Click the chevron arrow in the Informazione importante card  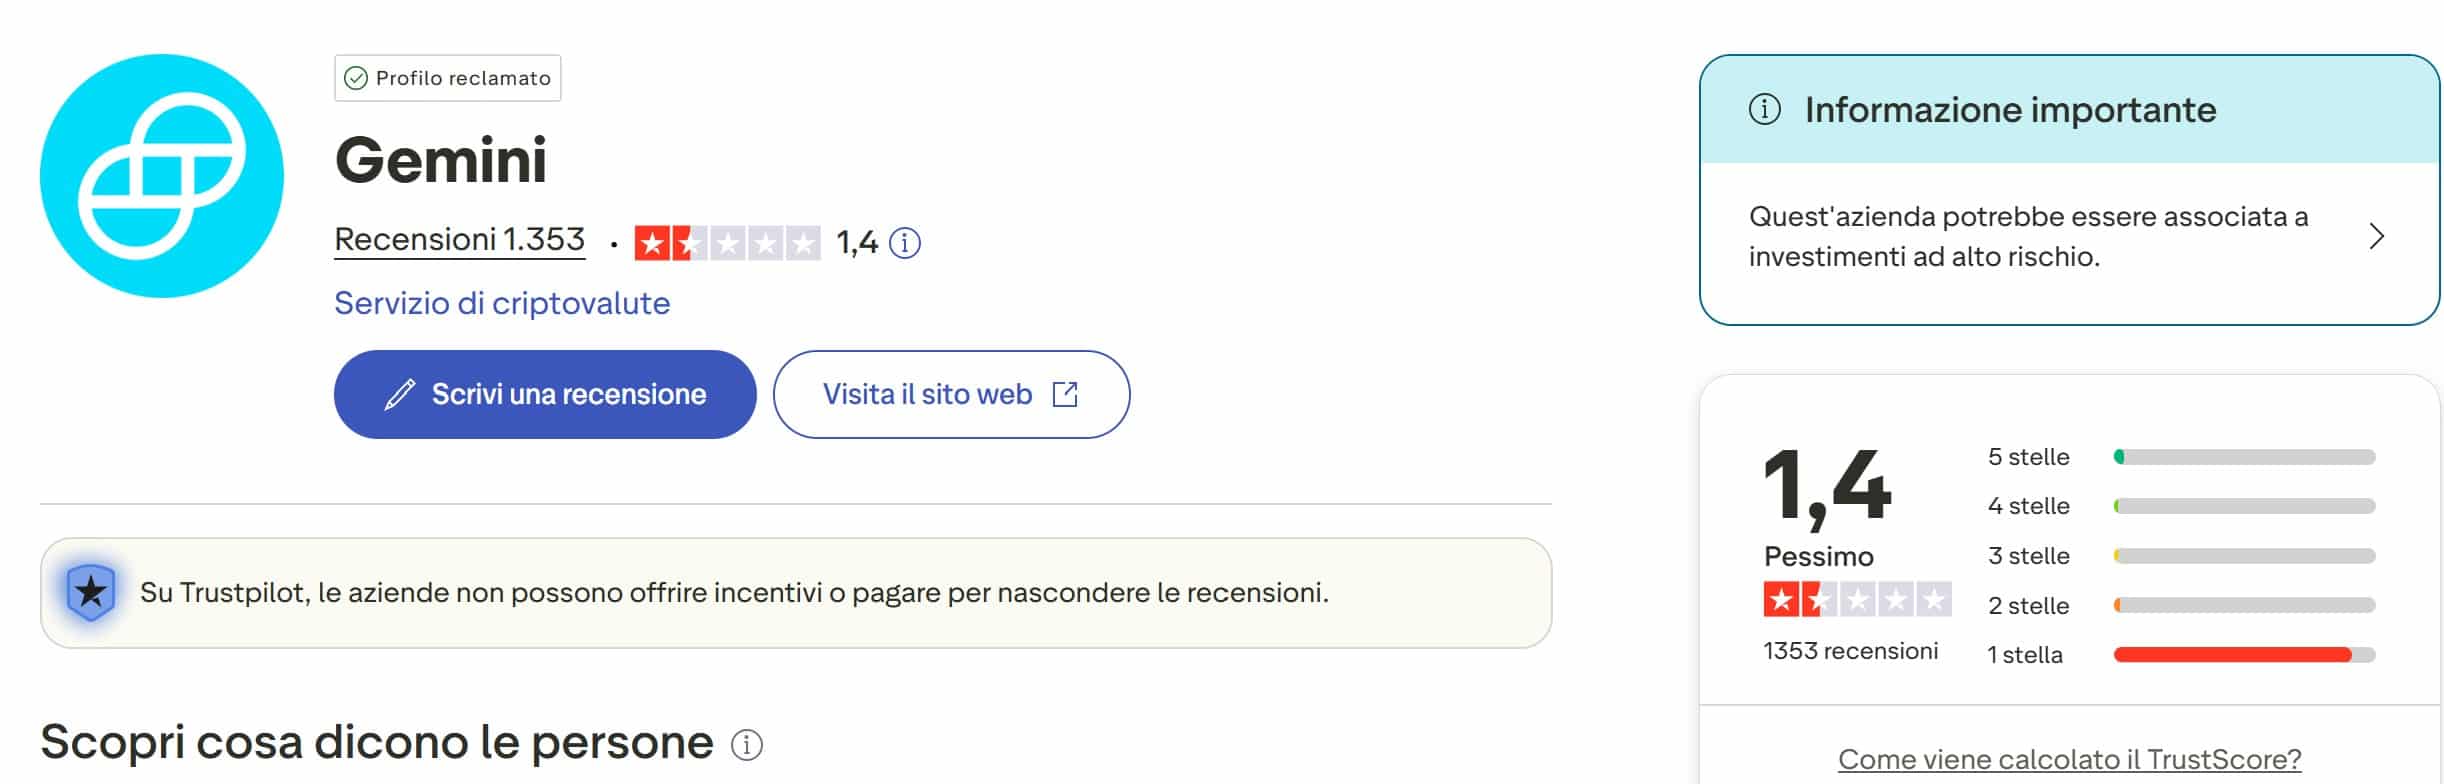pos(2374,237)
